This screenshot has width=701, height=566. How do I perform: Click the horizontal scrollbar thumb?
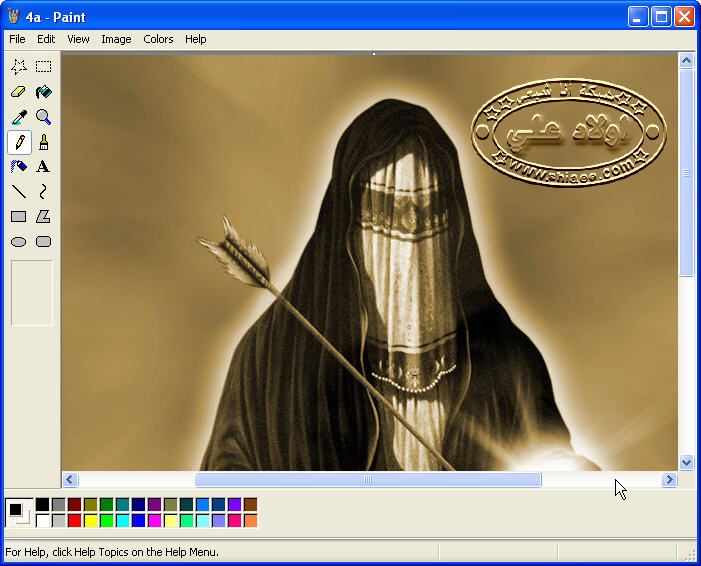click(368, 480)
